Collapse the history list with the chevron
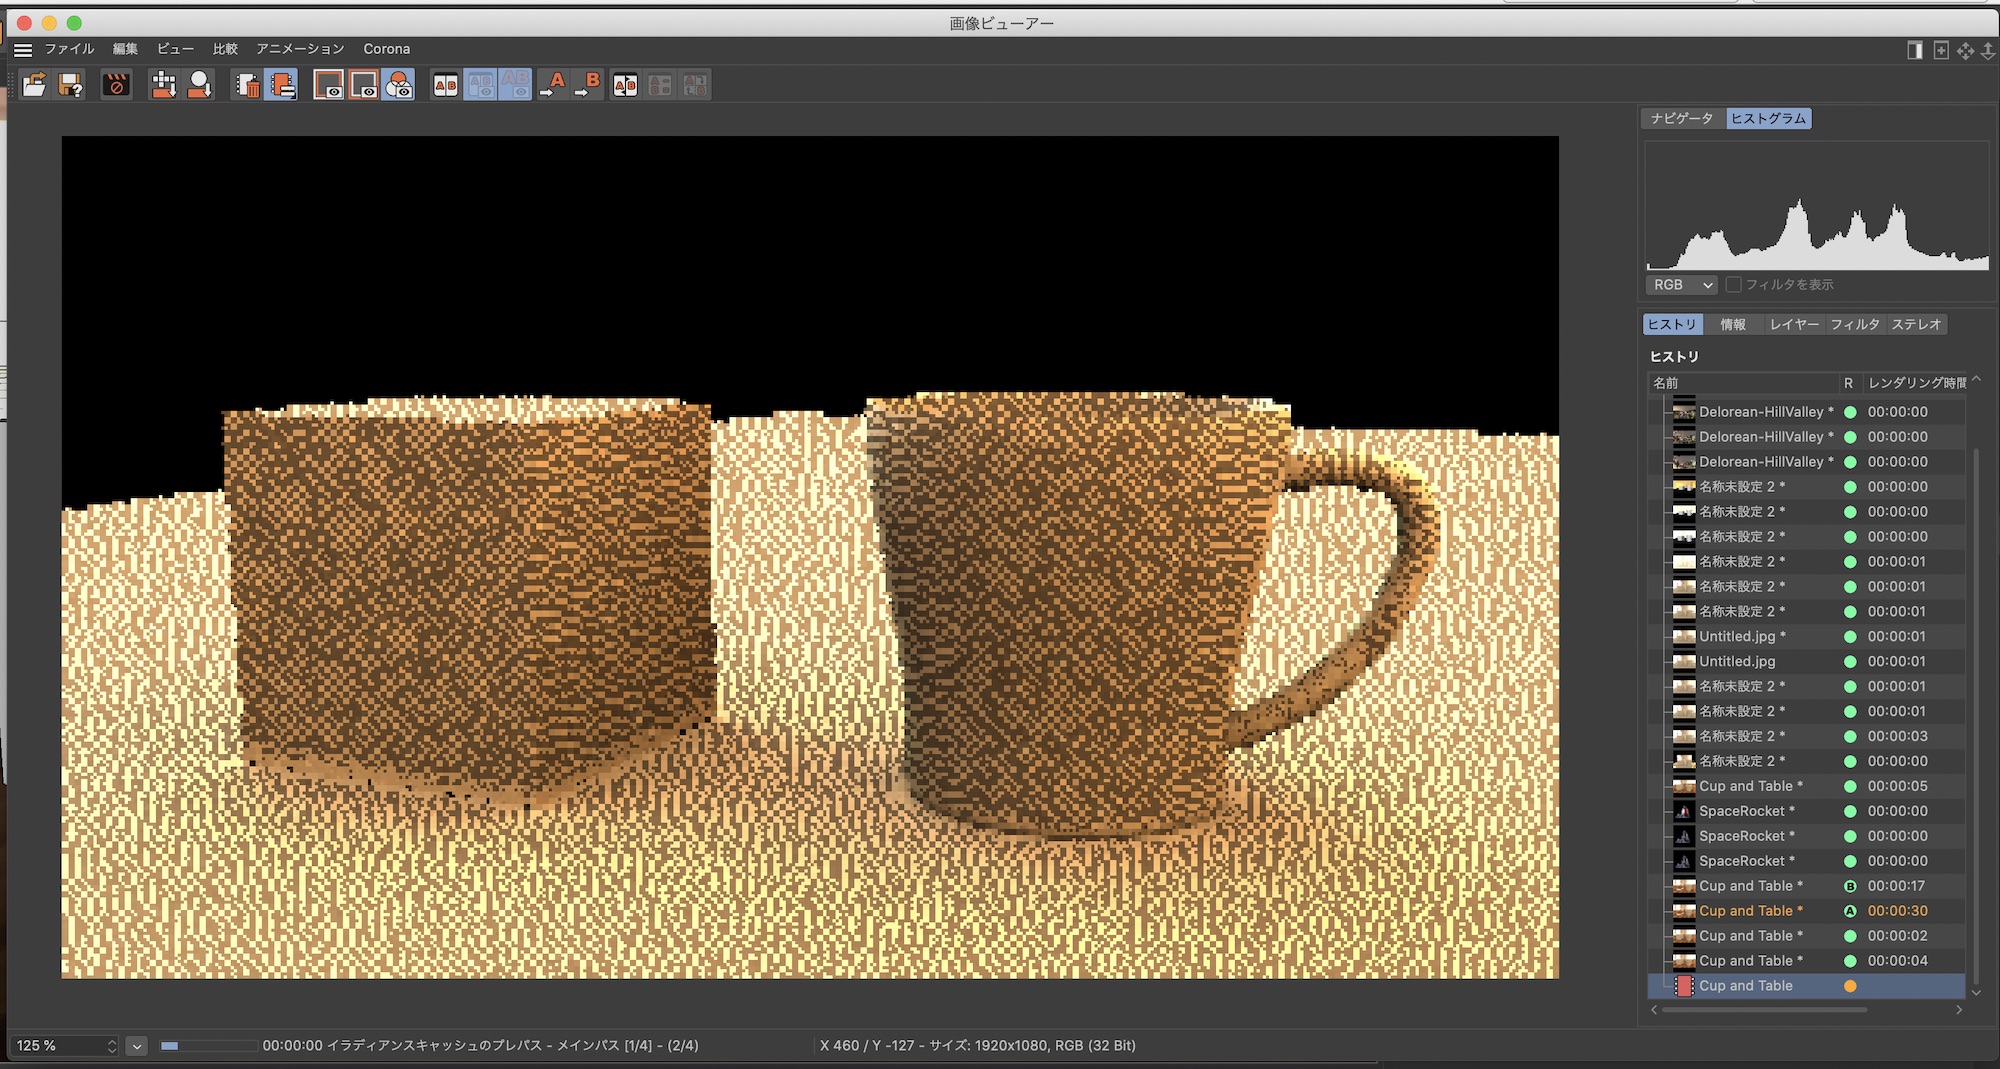Screen dimensions: 2000x1069 pos(1976,381)
